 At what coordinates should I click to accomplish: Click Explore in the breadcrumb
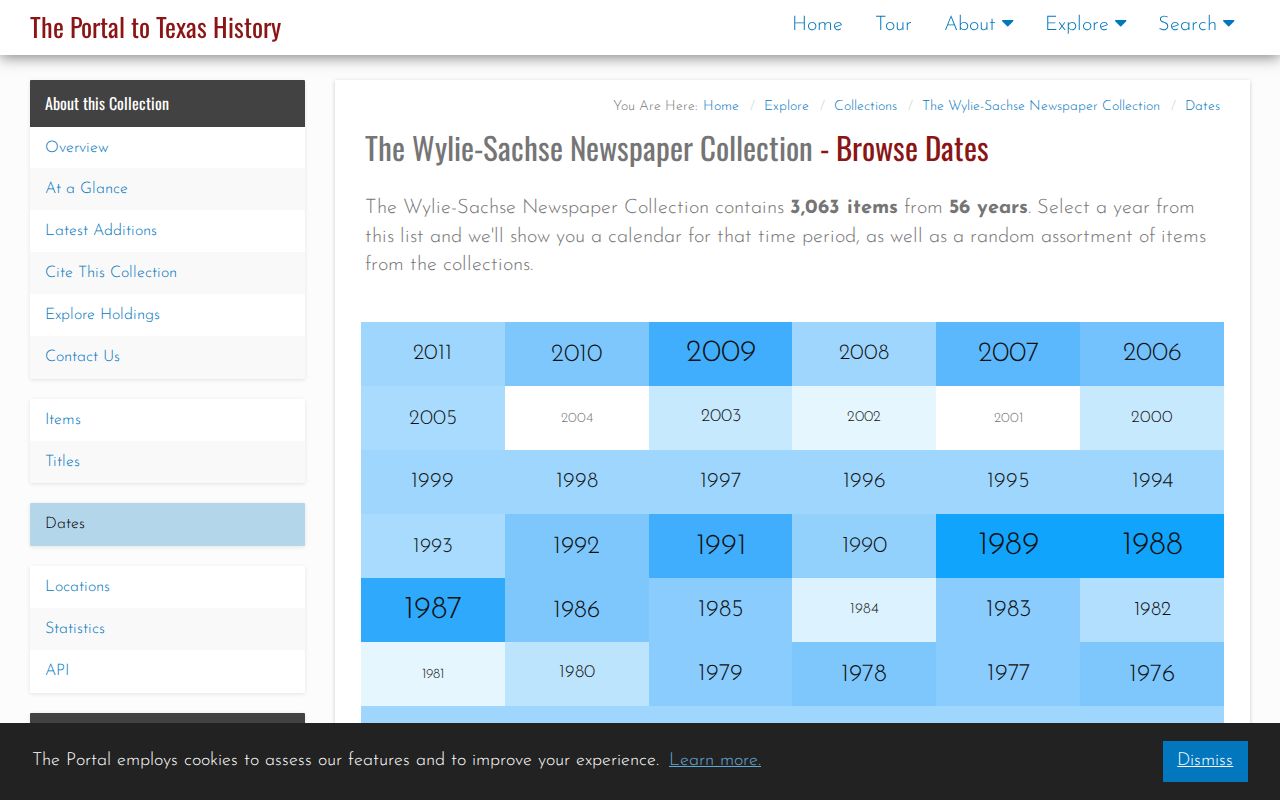786,106
